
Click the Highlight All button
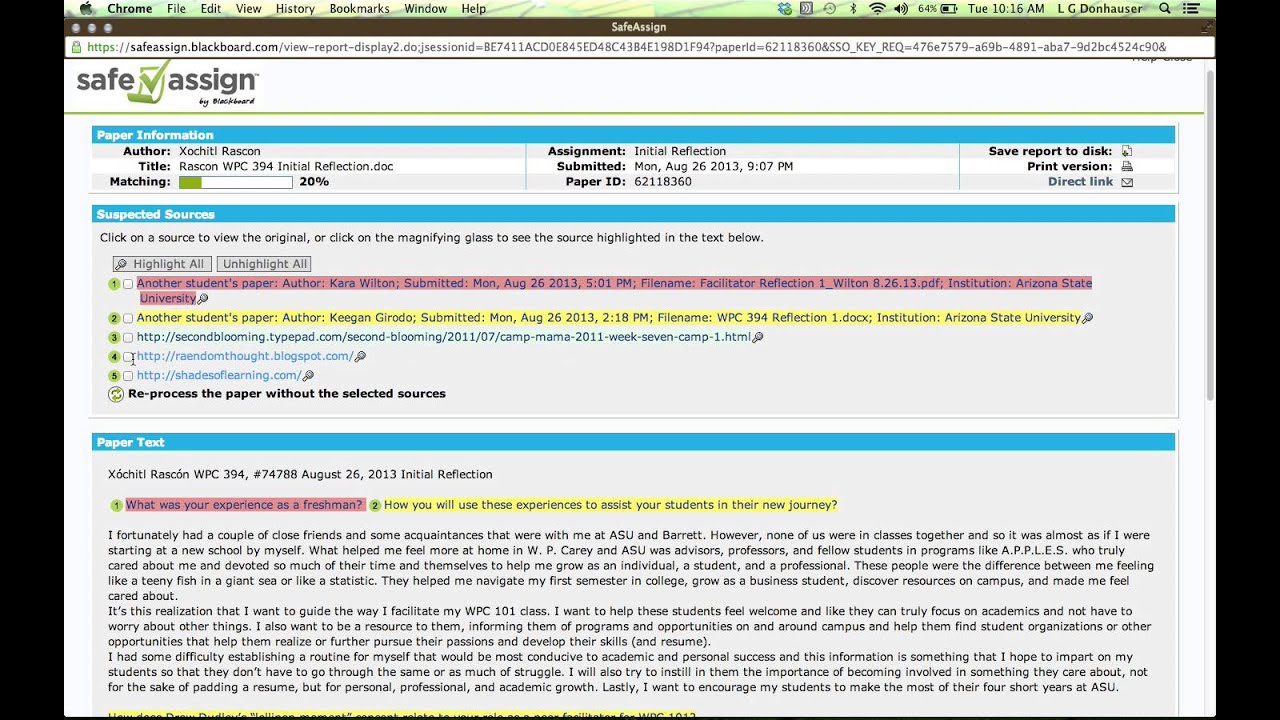coord(162,264)
